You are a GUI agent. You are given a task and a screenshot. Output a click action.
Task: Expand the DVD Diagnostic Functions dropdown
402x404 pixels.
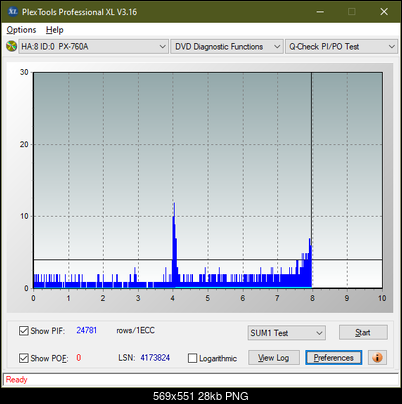[x=227, y=47]
